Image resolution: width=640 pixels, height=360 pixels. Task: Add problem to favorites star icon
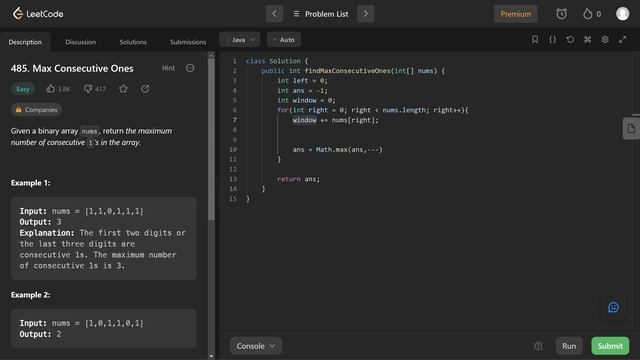[x=123, y=89]
